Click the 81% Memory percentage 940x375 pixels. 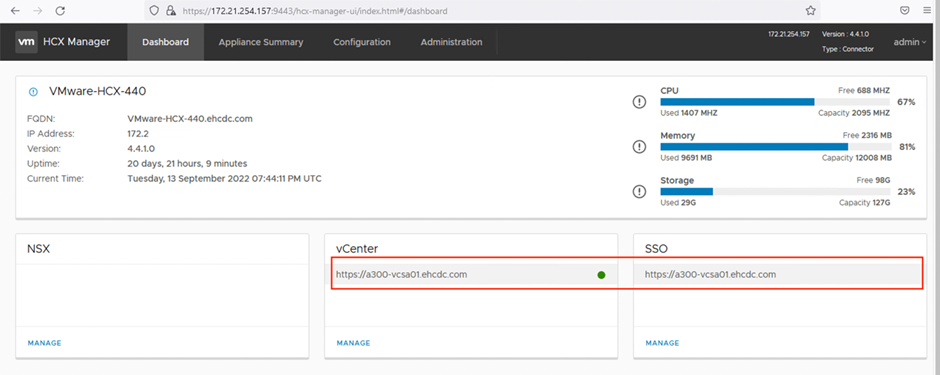[907, 147]
